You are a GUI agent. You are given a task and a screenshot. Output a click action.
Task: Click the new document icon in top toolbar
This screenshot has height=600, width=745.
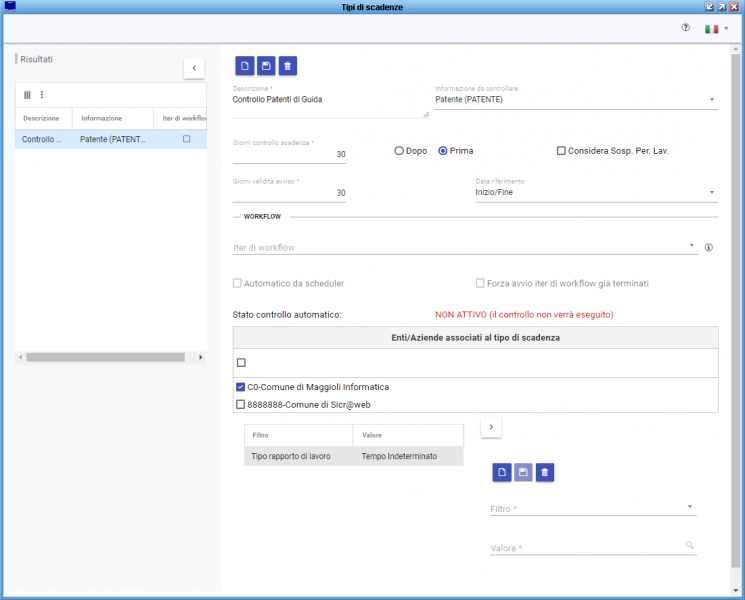pyautogui.click(x=244, y=66)
